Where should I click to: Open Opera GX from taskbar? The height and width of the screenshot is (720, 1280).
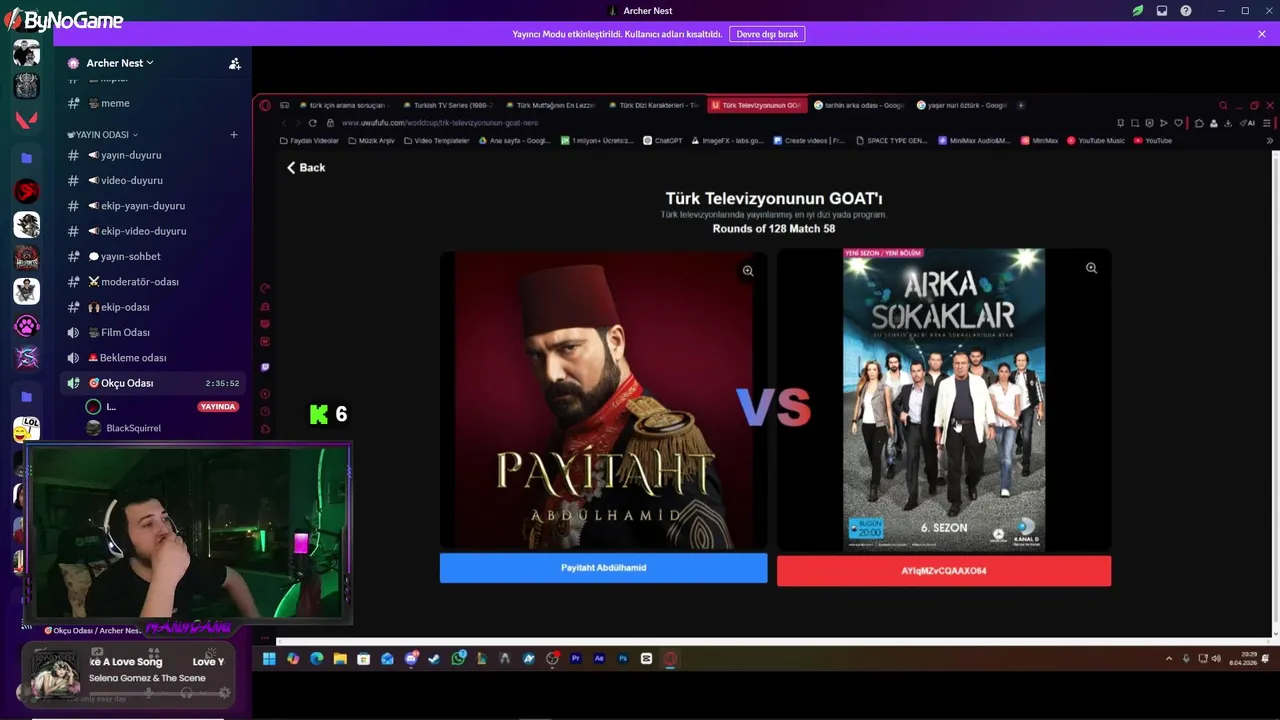tap(670, 659)
